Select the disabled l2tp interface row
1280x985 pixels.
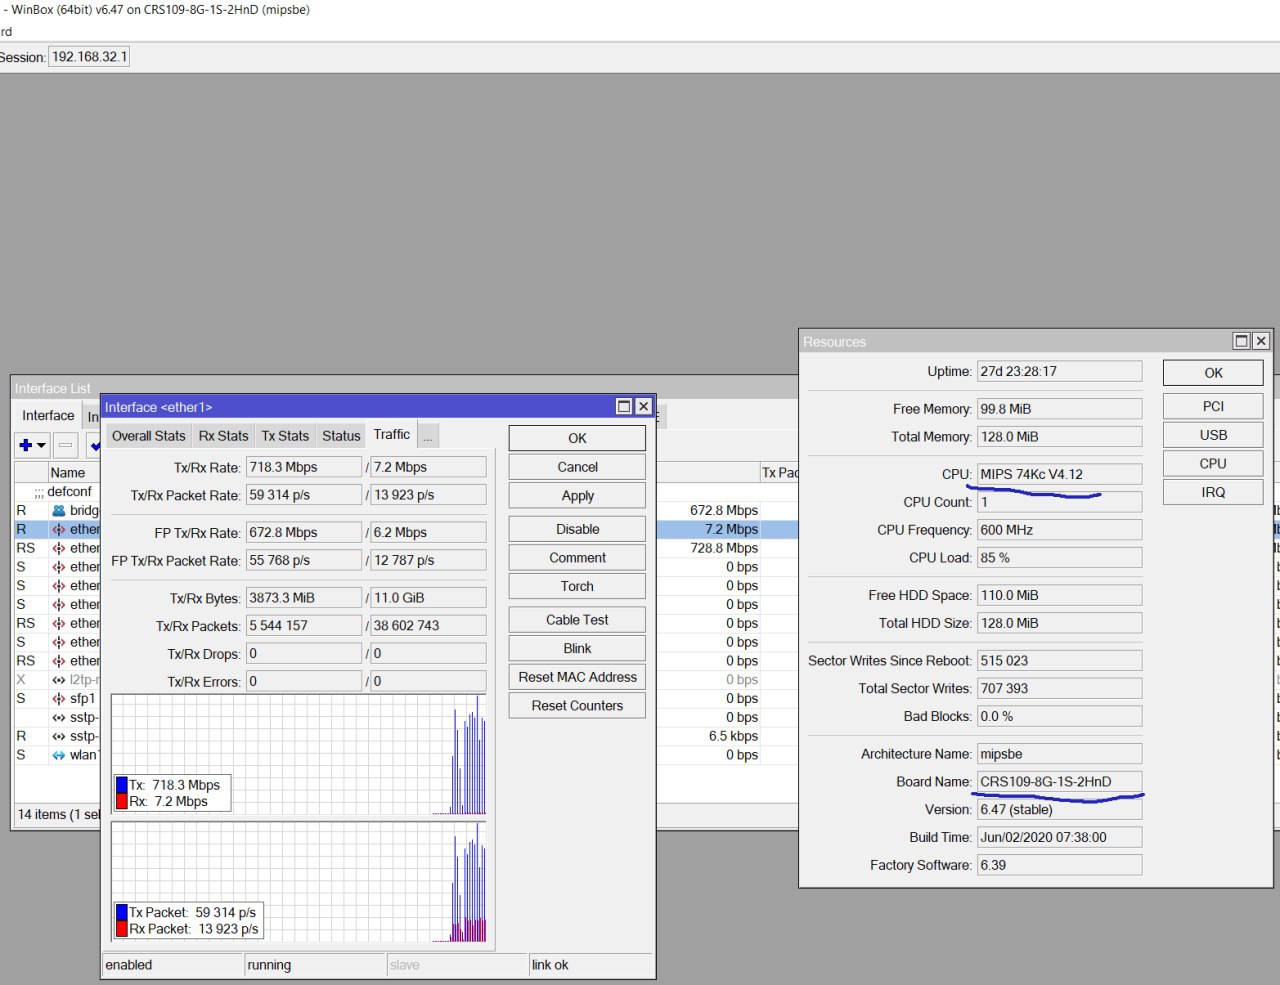click(x=56, y=679)
